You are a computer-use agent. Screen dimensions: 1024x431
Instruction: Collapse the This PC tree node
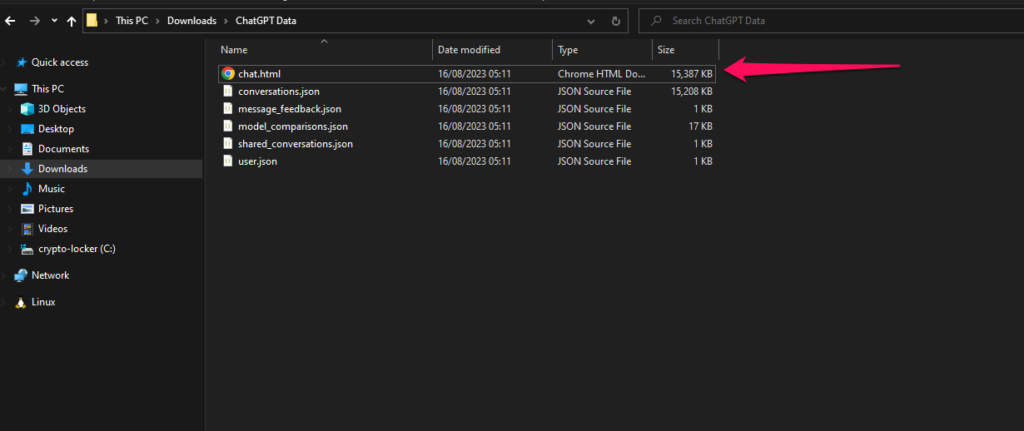[x=5, y=89]
